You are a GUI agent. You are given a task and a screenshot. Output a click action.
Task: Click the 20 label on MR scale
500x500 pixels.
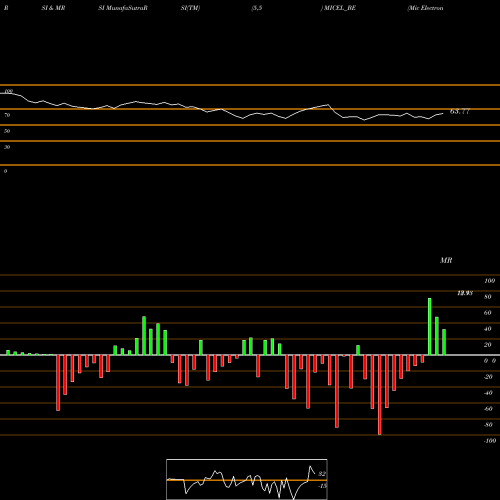coord(488,345)
